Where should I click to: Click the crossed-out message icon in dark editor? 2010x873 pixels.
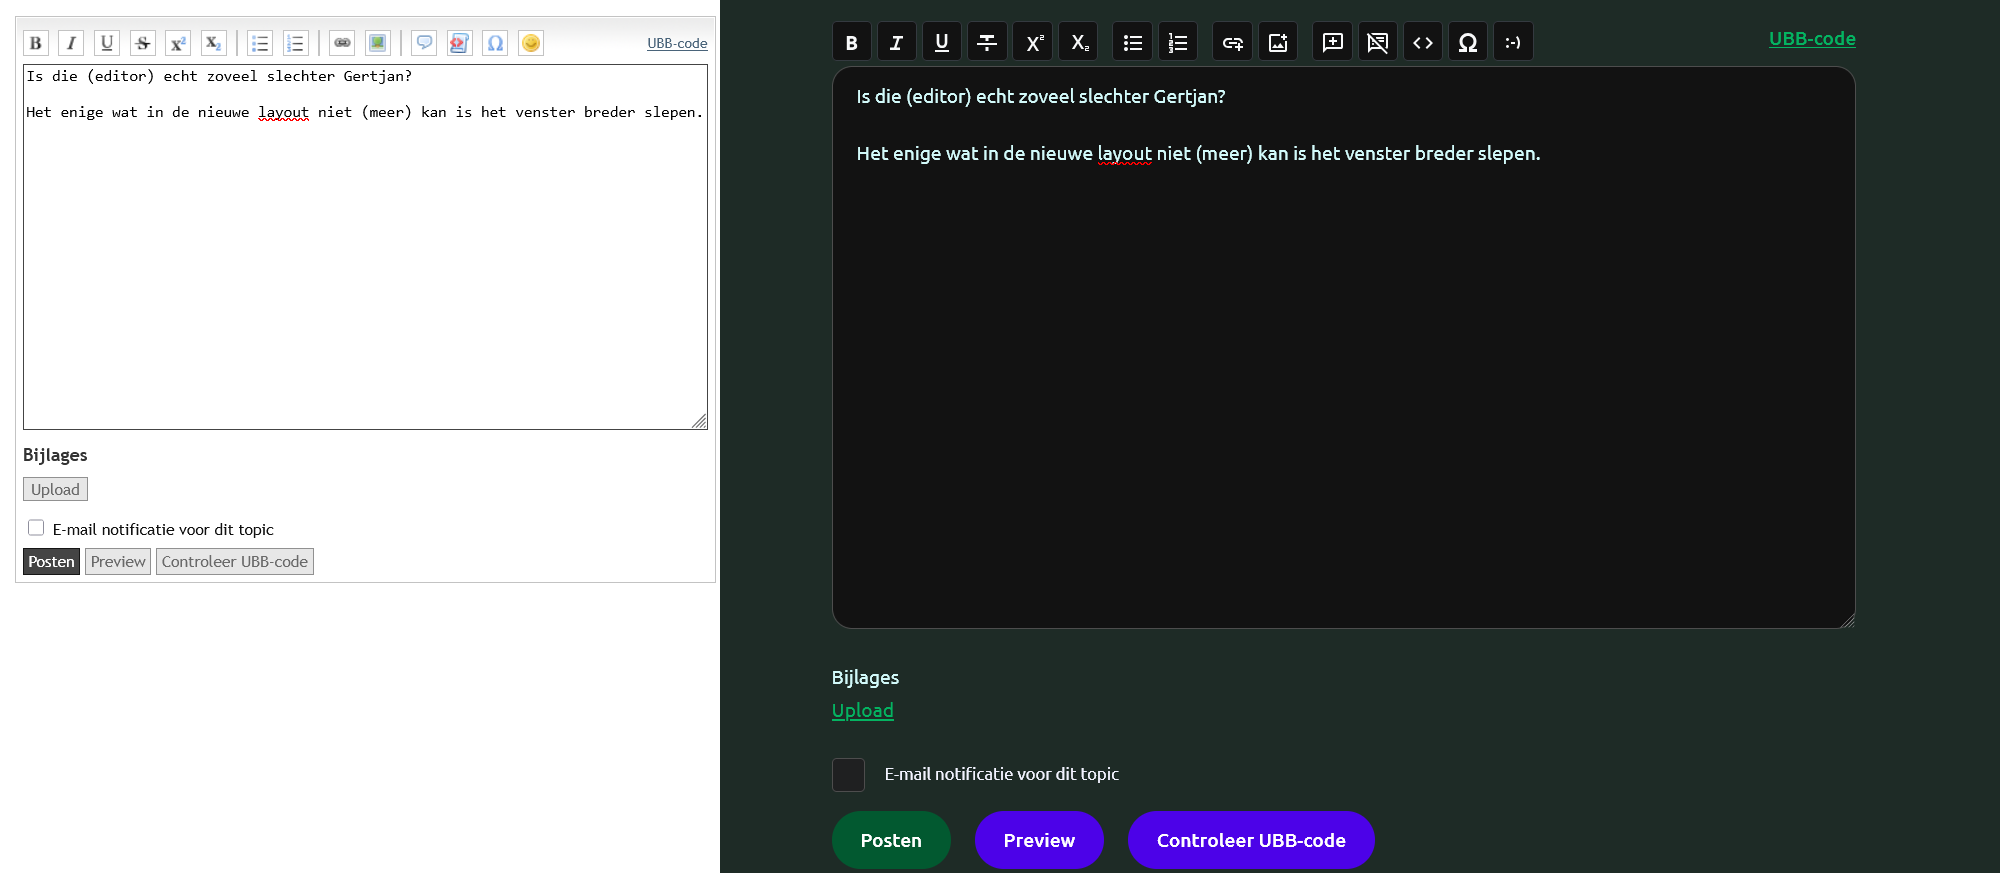click(x=1378, y=42)
